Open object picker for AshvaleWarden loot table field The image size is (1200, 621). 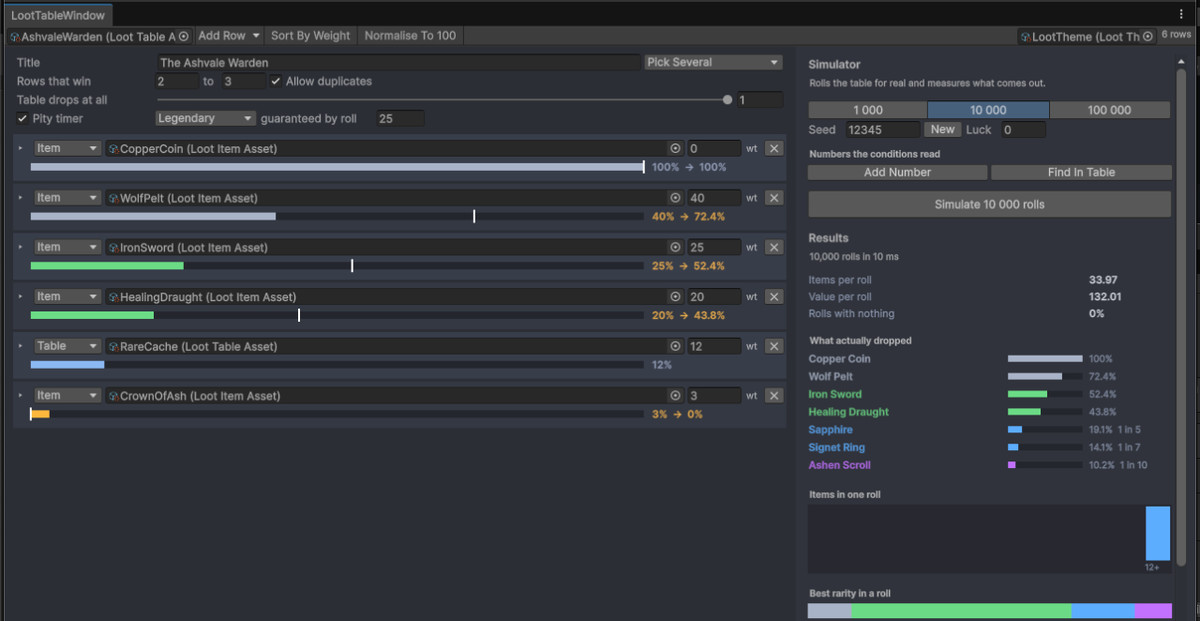click(x=183, y=36)
